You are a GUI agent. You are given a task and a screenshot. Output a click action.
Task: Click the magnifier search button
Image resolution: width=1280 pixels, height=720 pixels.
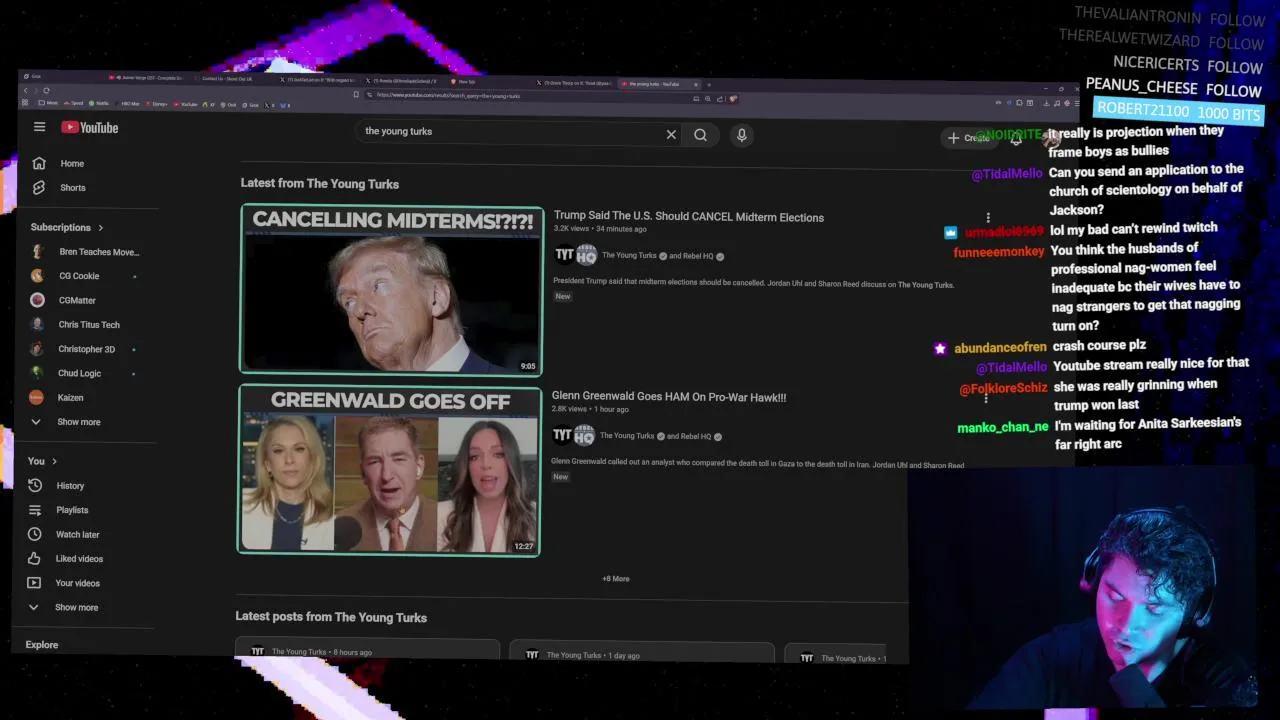pyautogui.click(x=700, y=135)
